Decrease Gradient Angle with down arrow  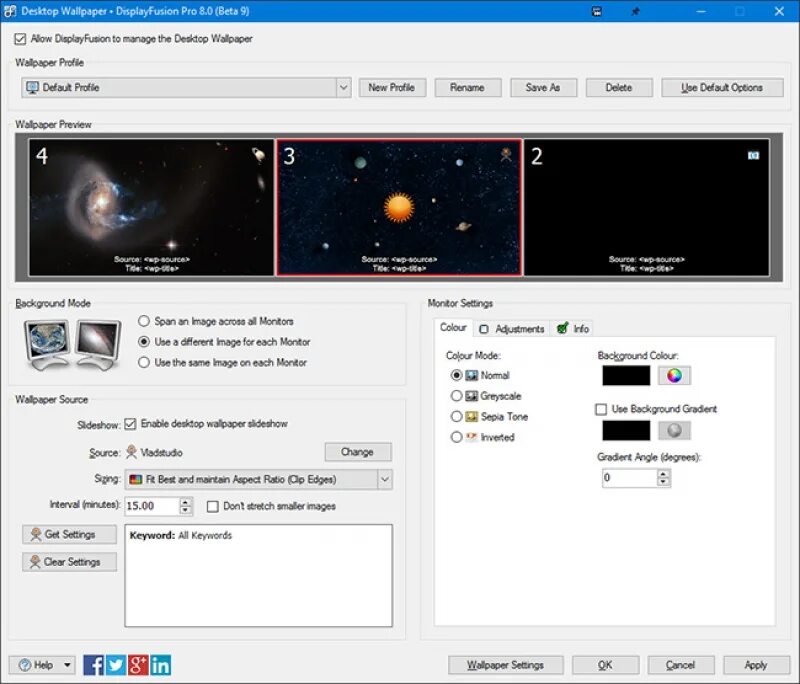pyautogui.click(x=663, y=482)
